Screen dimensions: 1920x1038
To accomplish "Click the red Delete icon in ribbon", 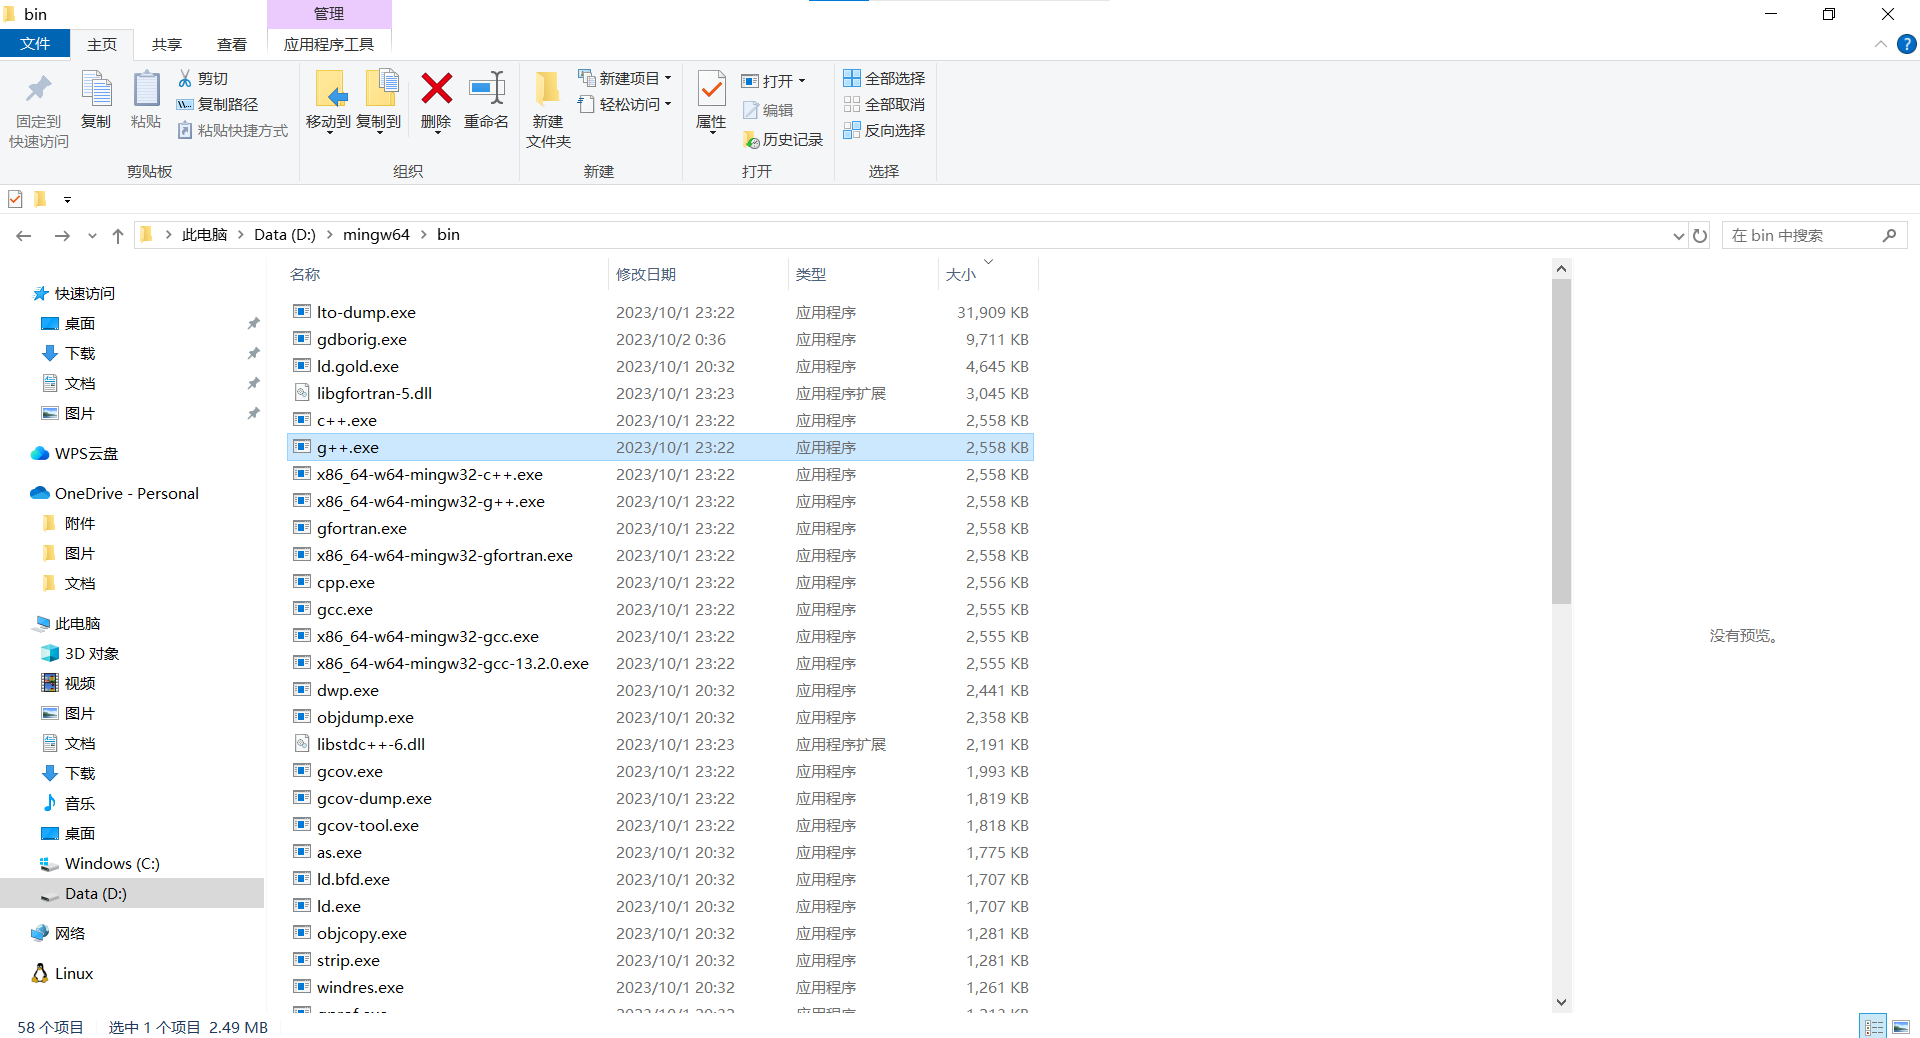I will [x=436, y=90].
